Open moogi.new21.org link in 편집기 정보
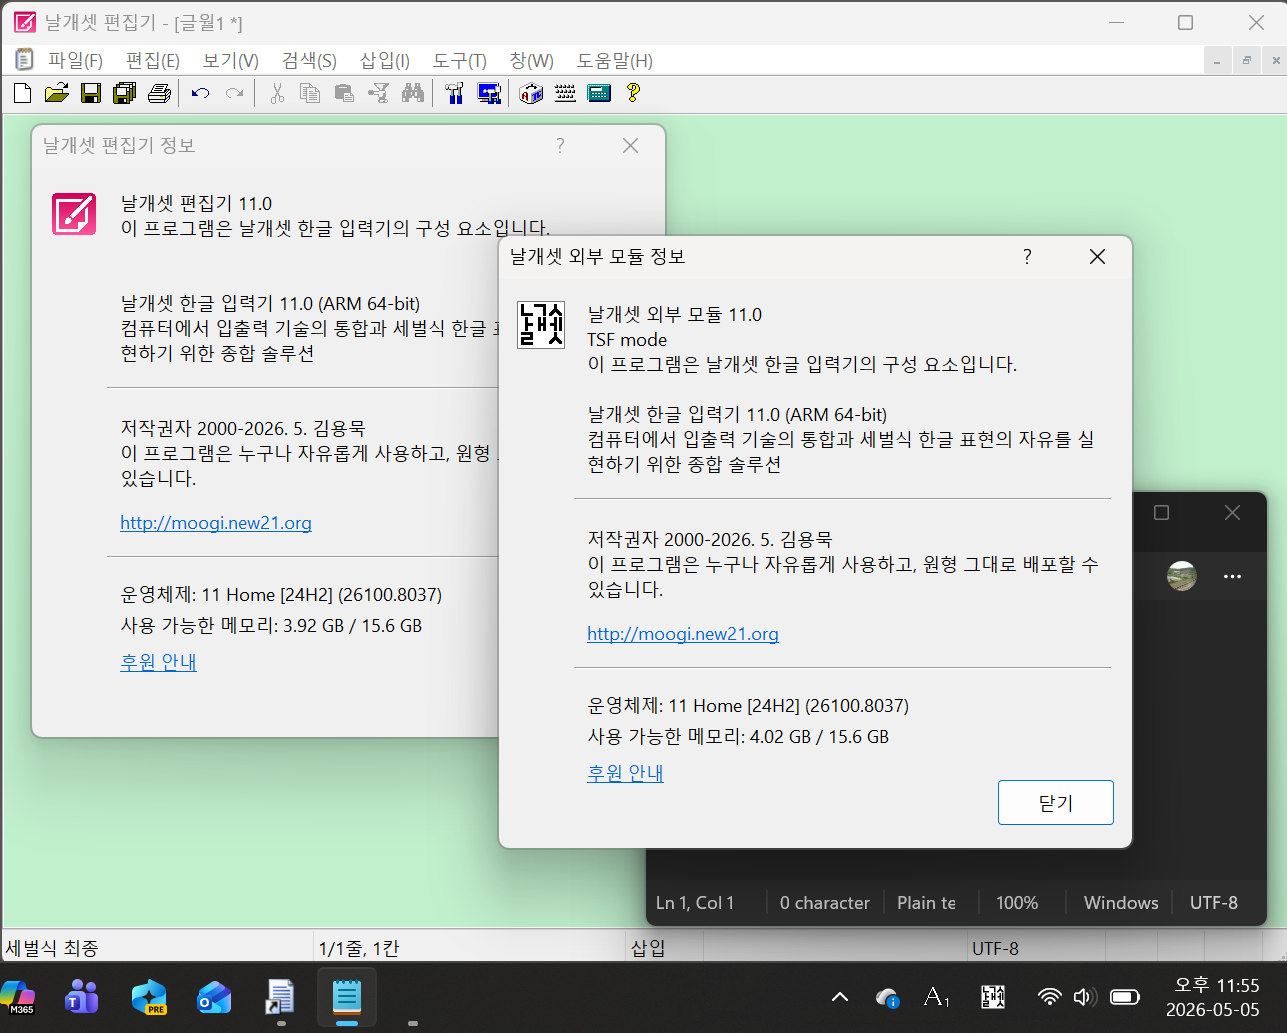1287x1033 pixels. [x=216, y=523]
